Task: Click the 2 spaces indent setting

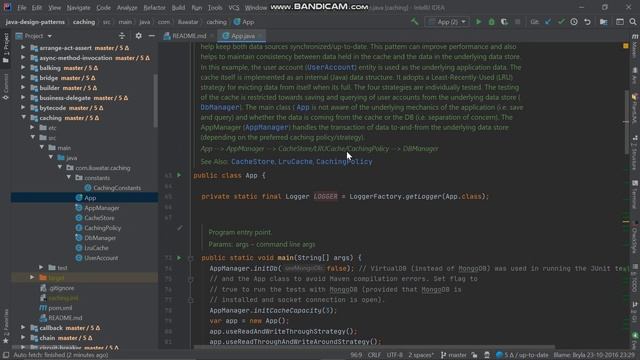Action: pos(421,355)
